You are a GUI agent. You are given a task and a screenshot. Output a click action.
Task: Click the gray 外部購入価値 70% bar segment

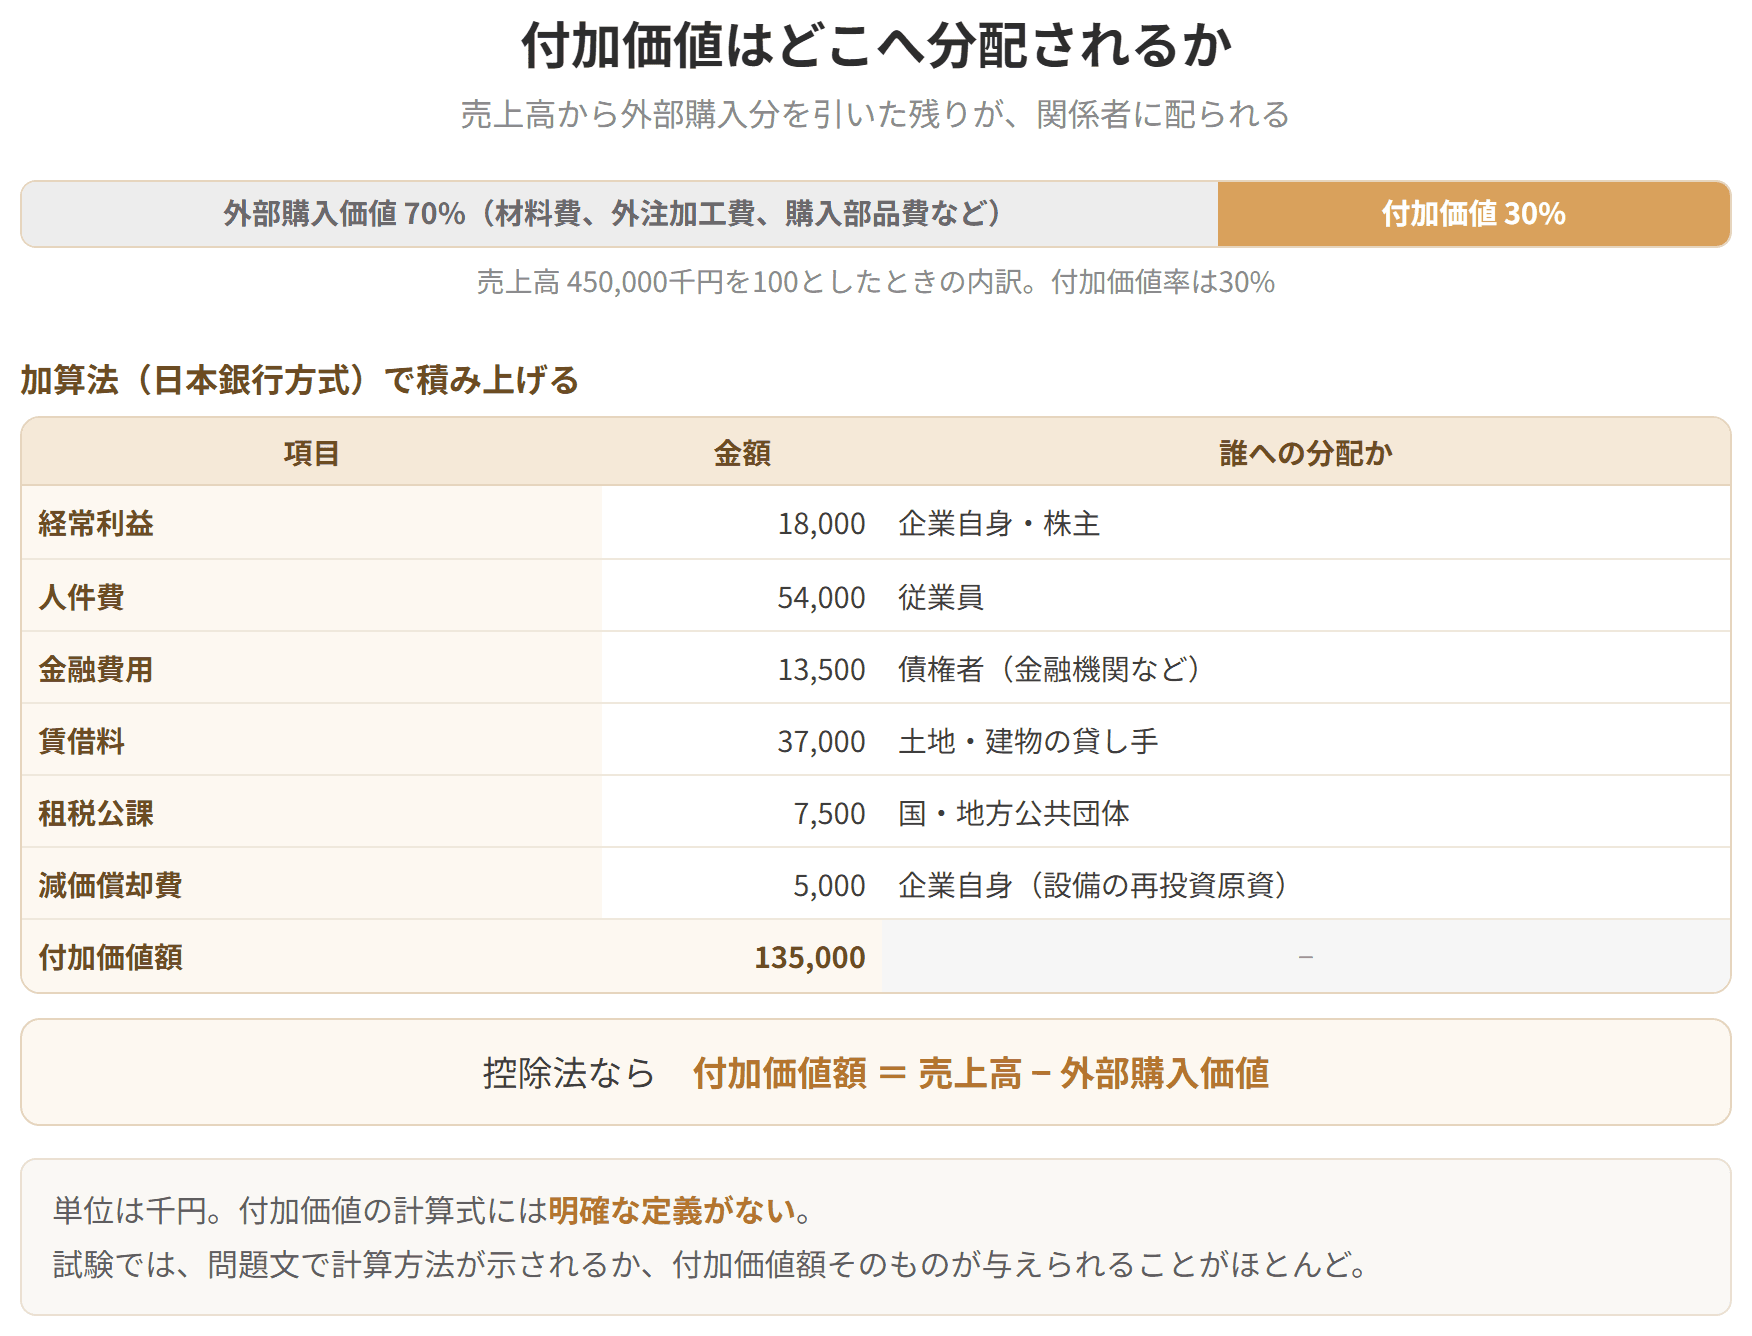point(620,214)
